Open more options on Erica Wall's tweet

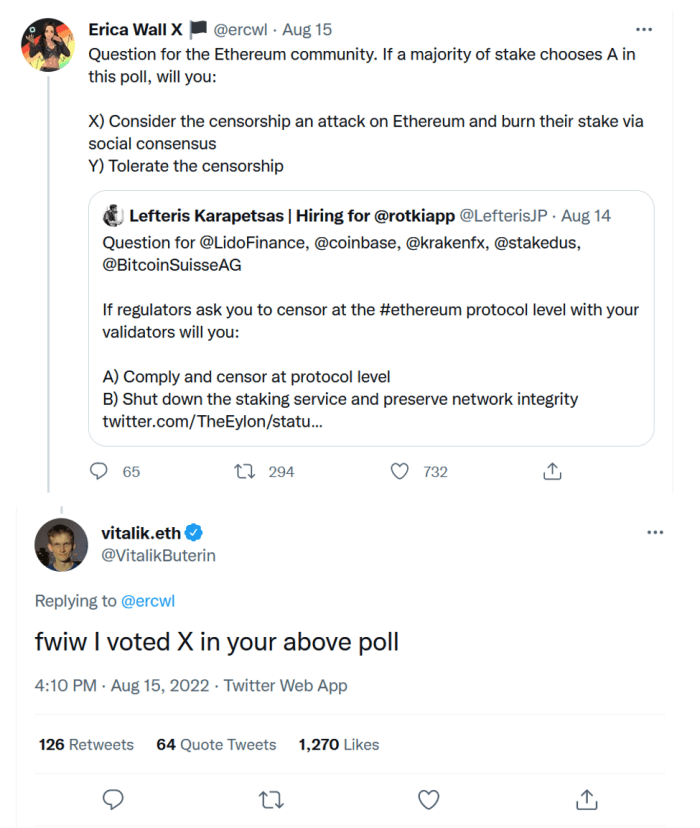[x=654, y=30]
